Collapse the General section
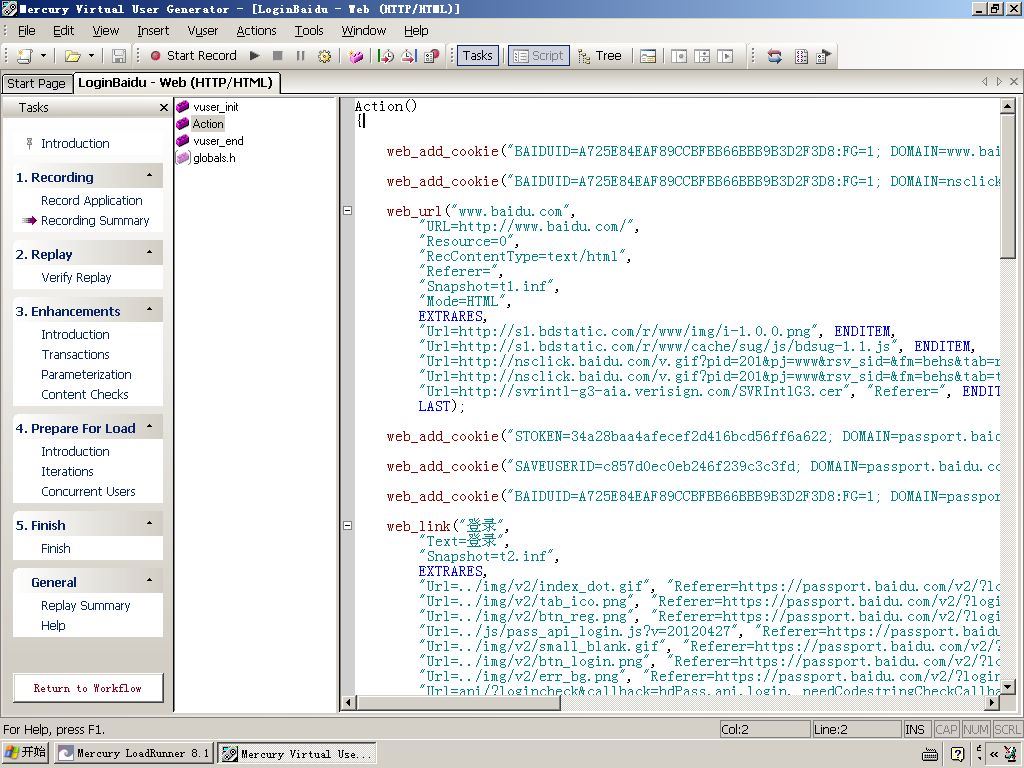The width and height of the screenshot is (1024, 768). (x=150, y=581)
